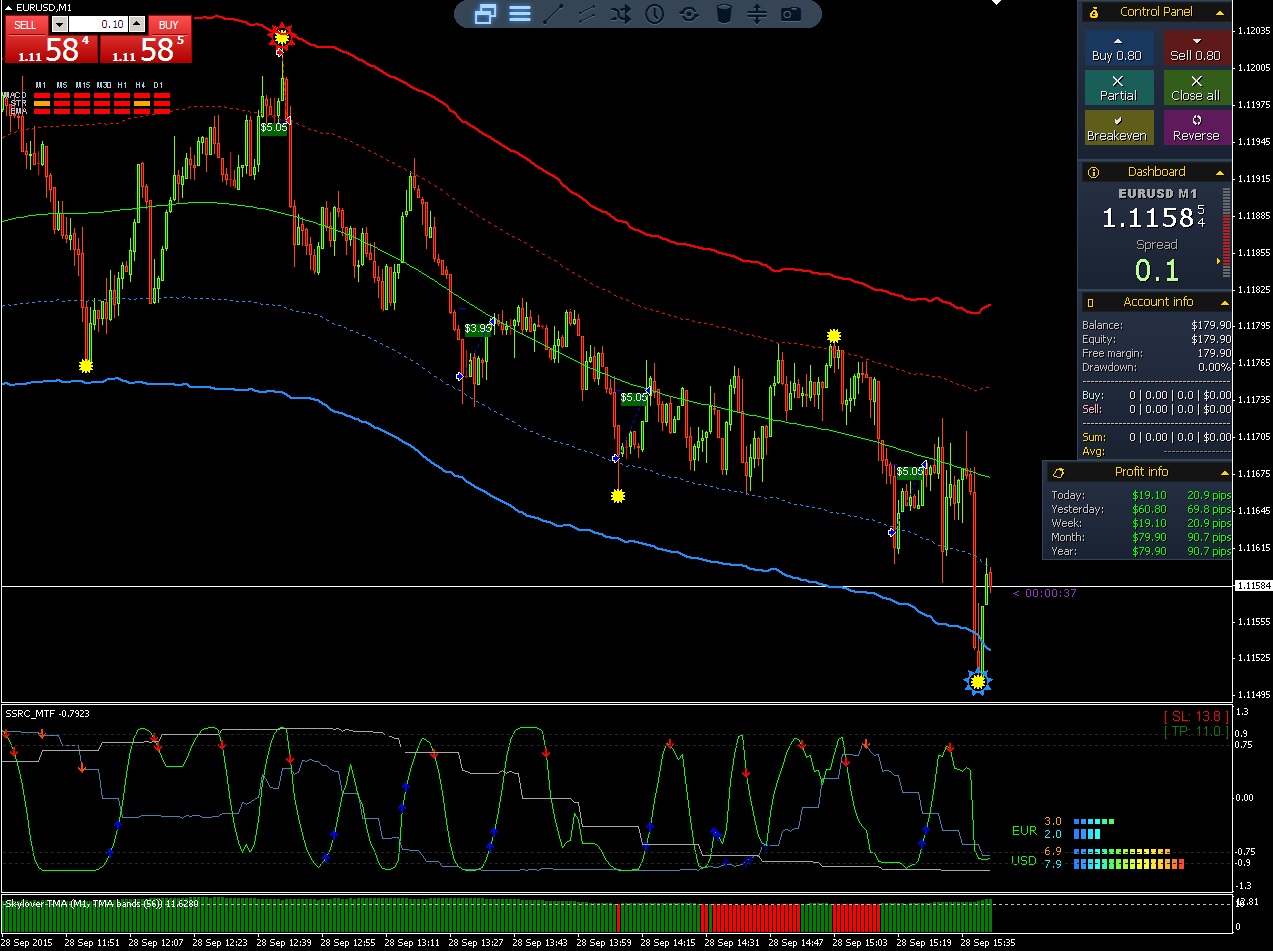
Task: Click the info icon beside Dashboard
Action: (x=1093, y=172)
